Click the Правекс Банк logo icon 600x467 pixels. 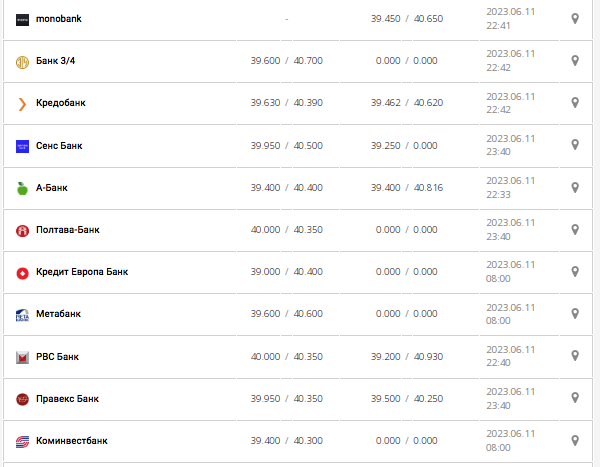tap(22, 399)
